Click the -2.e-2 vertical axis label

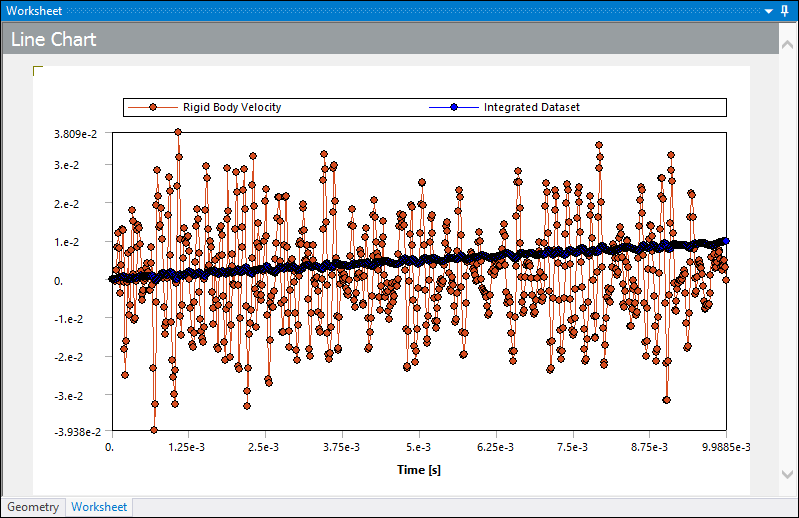[x=68, y=357]
